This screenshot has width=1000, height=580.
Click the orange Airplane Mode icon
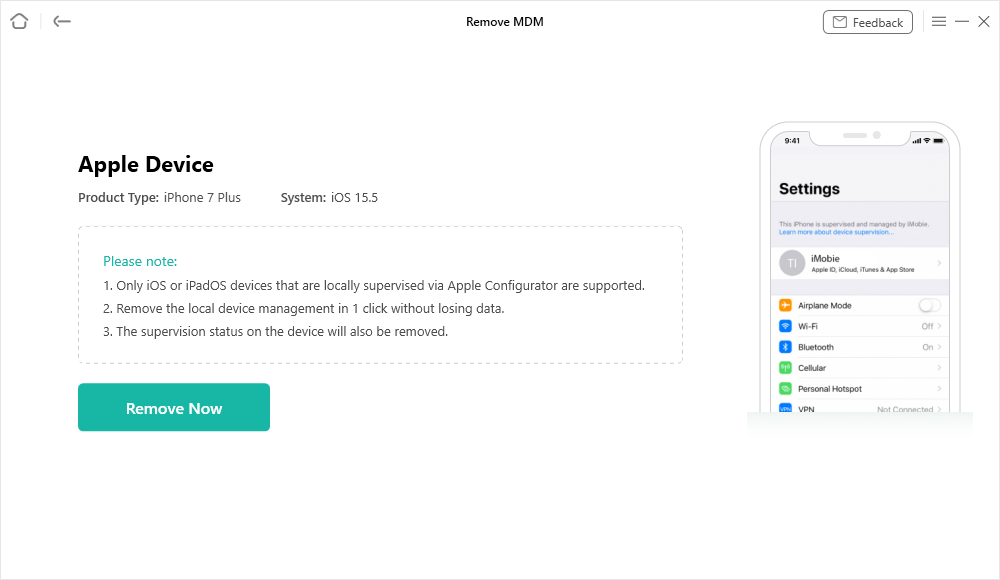tap(786, 305)
